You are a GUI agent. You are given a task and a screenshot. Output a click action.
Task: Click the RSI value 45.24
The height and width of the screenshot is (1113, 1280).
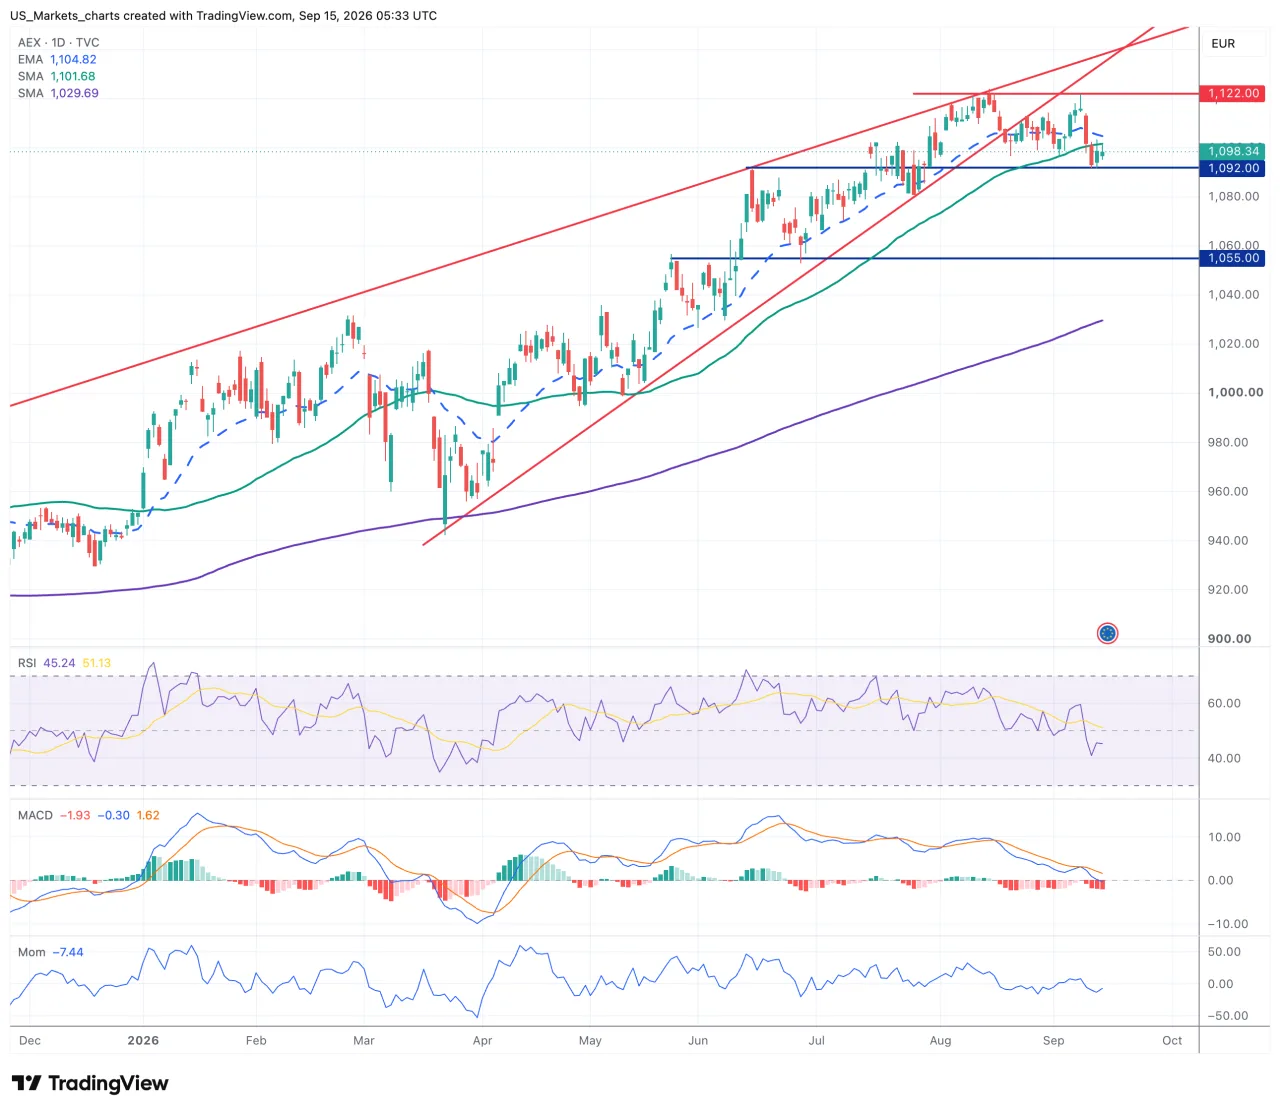coord(59,663)
